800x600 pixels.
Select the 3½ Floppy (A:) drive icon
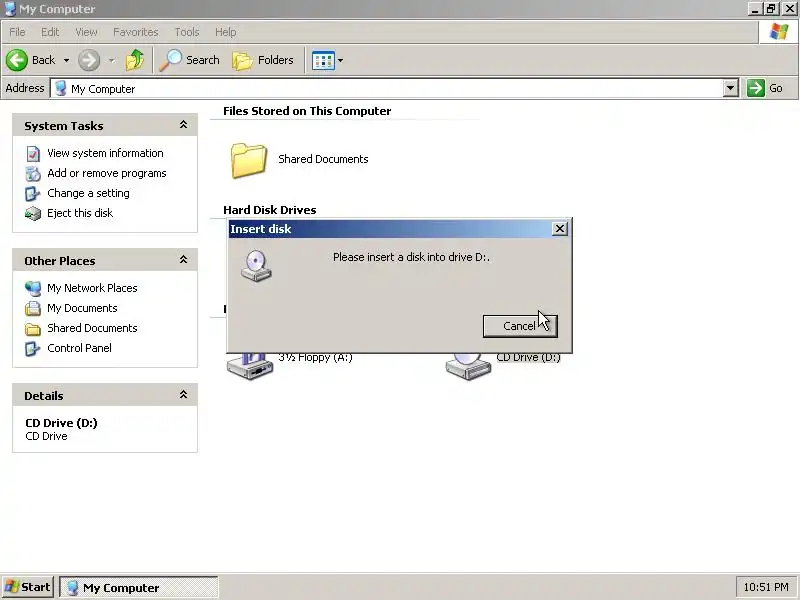click(x=249, y=366)
